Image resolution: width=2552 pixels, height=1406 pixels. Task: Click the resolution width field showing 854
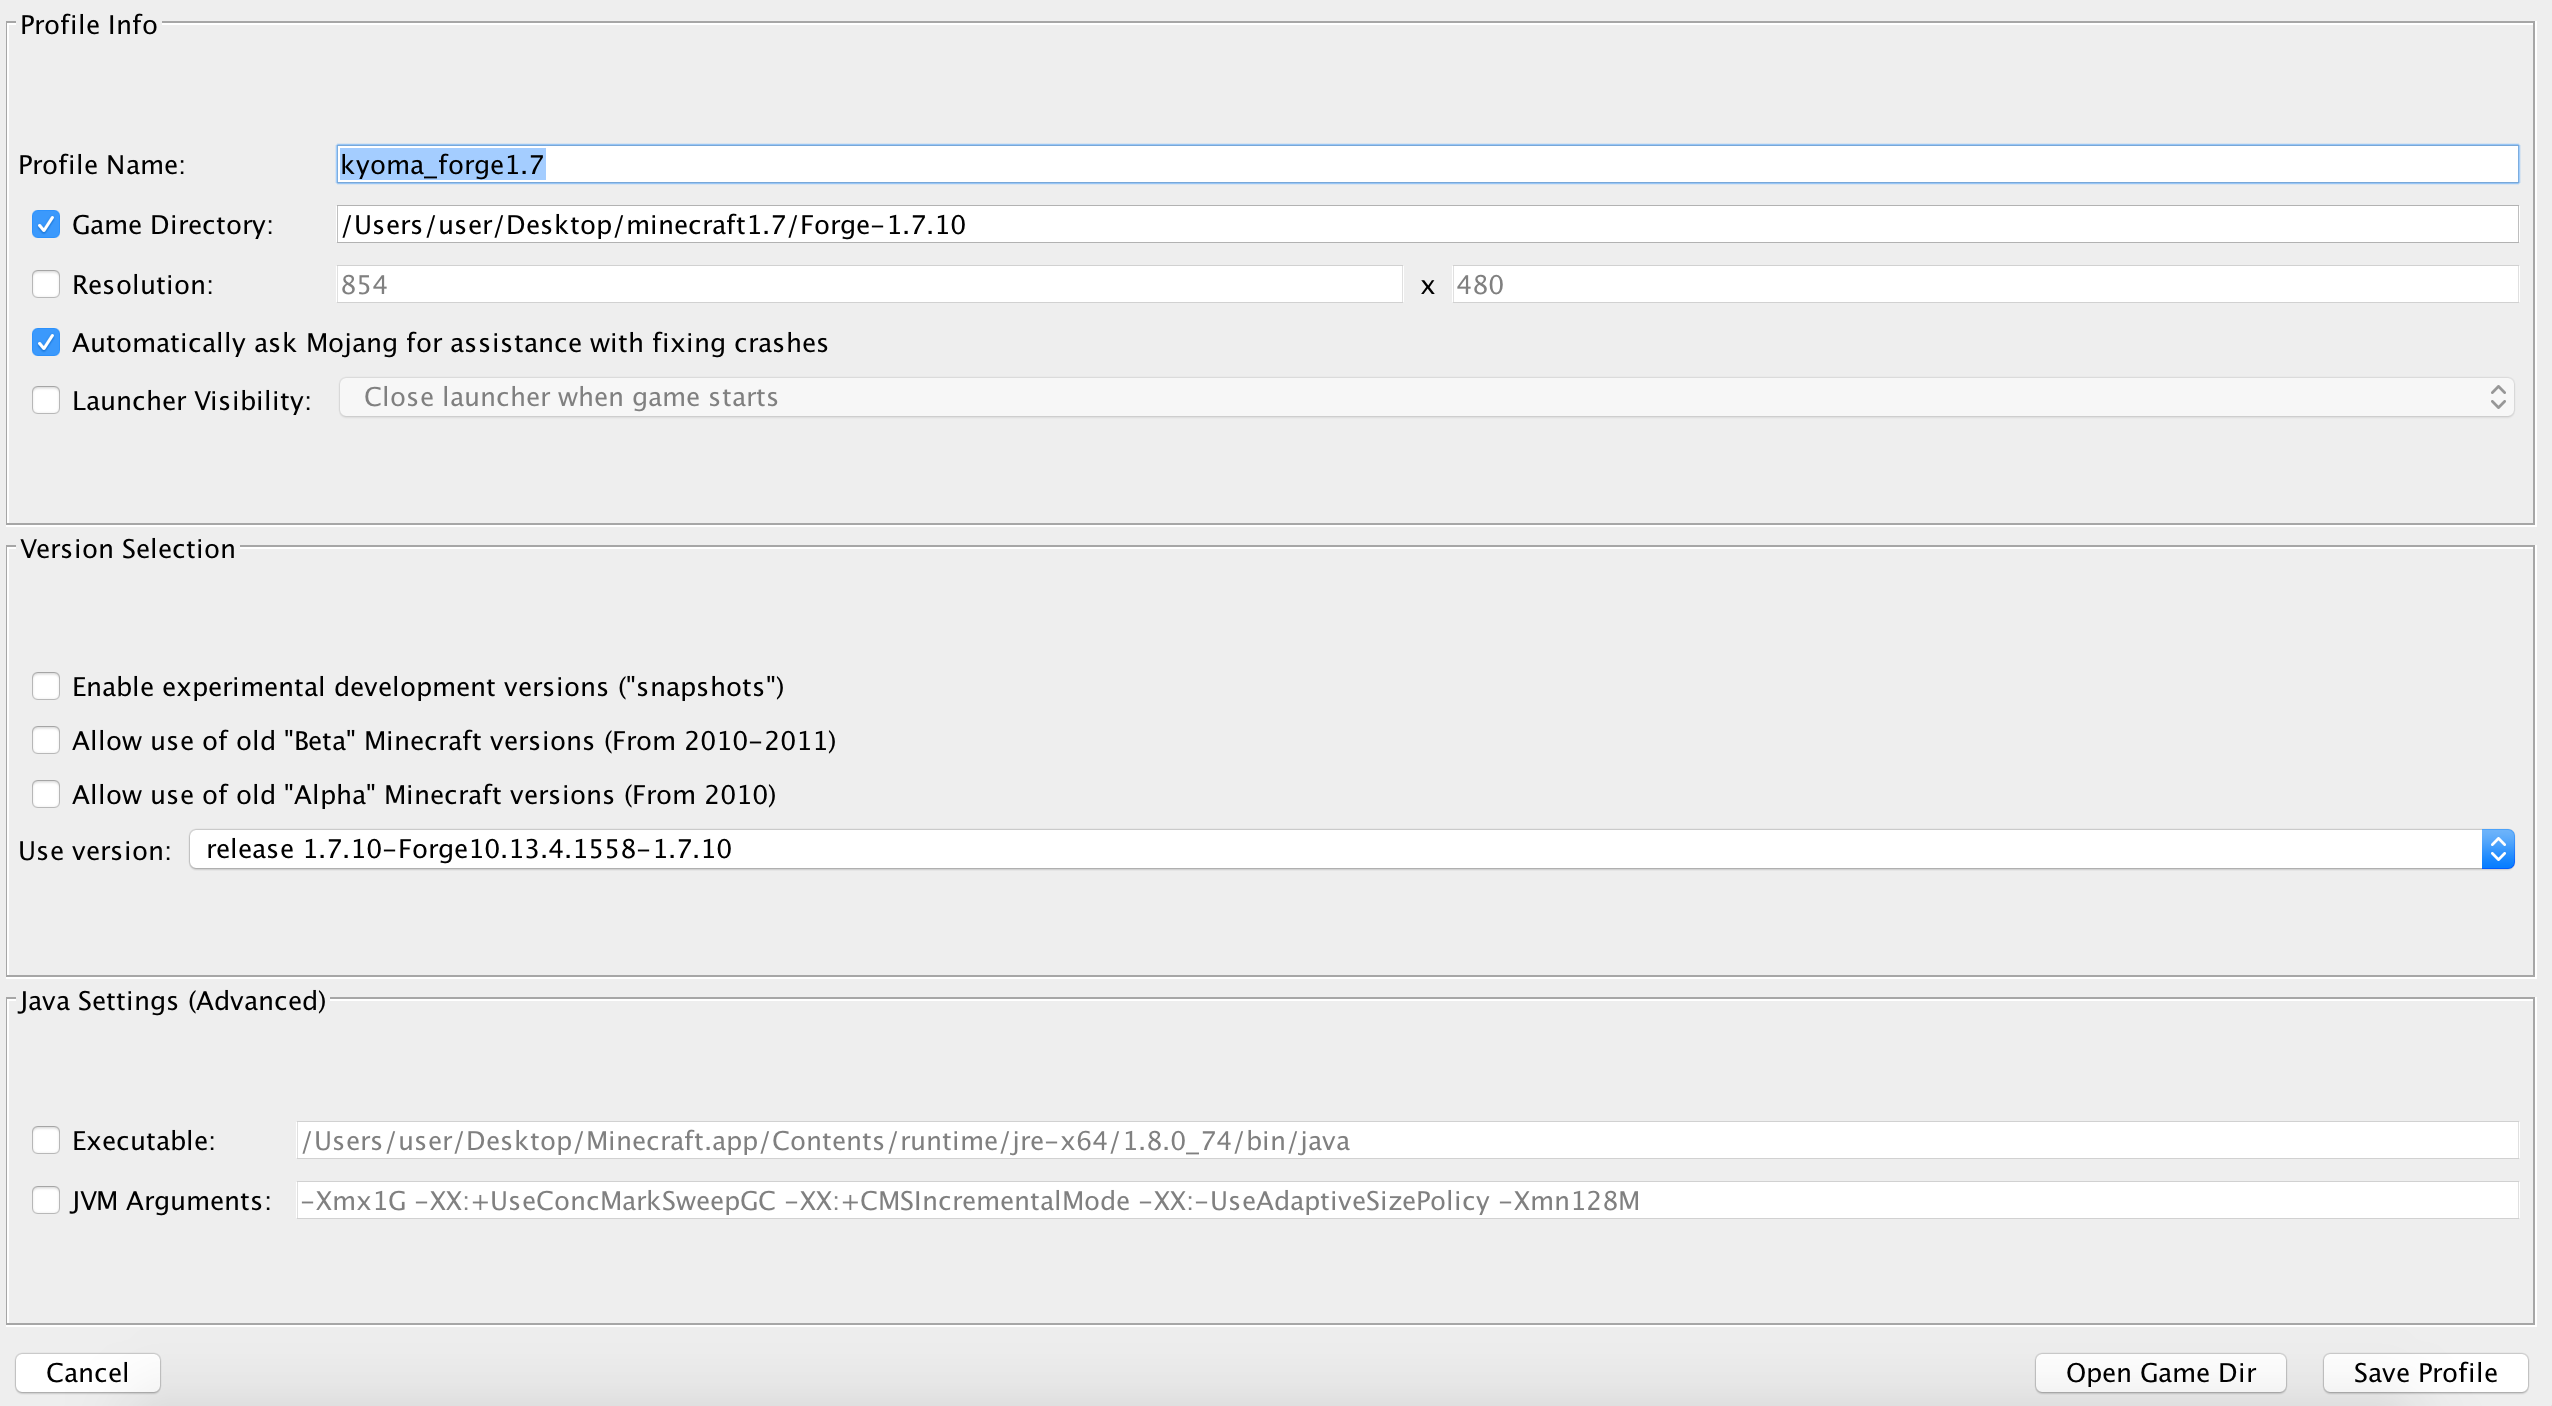[869, 284]
